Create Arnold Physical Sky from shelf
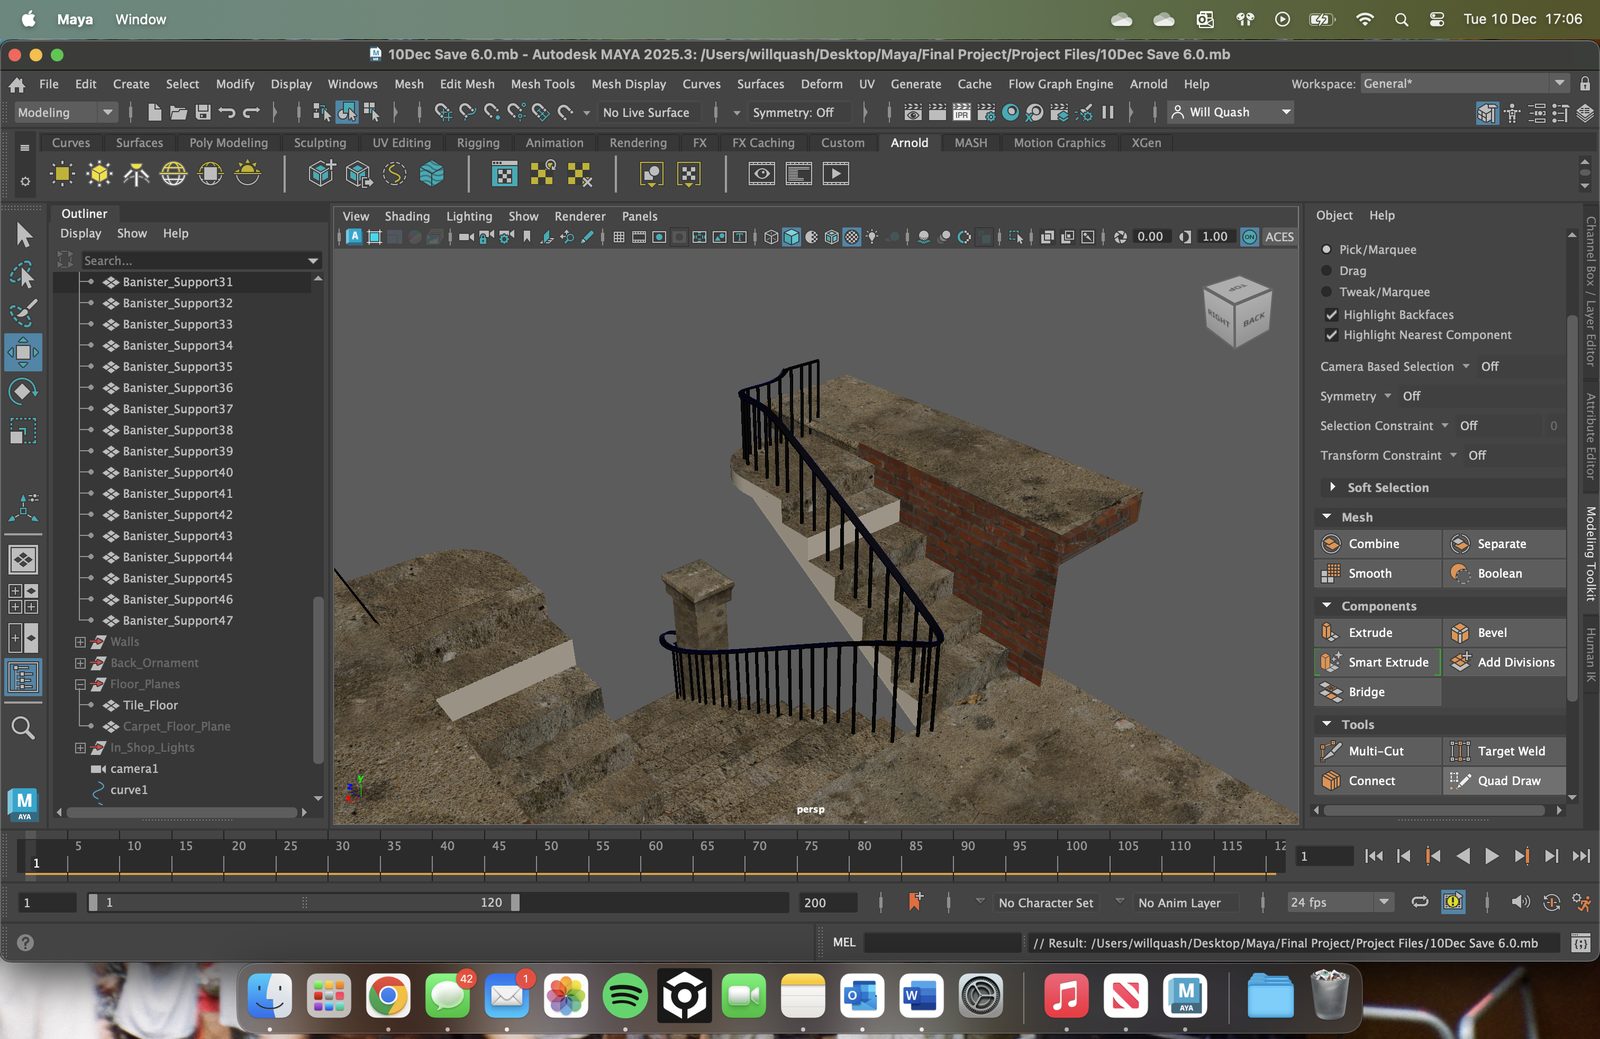 pos(247,174)
